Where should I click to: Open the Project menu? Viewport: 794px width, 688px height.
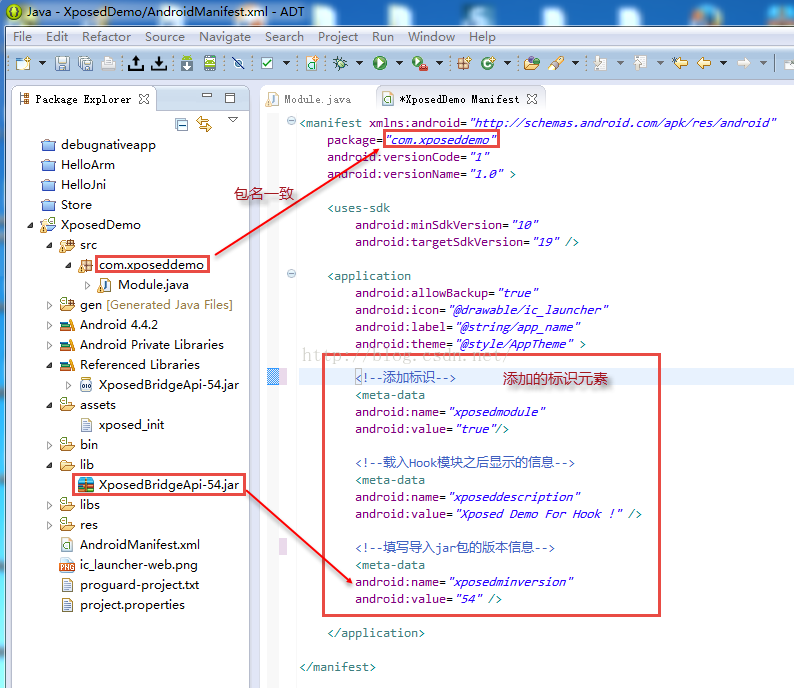click(x=338, y=37)
